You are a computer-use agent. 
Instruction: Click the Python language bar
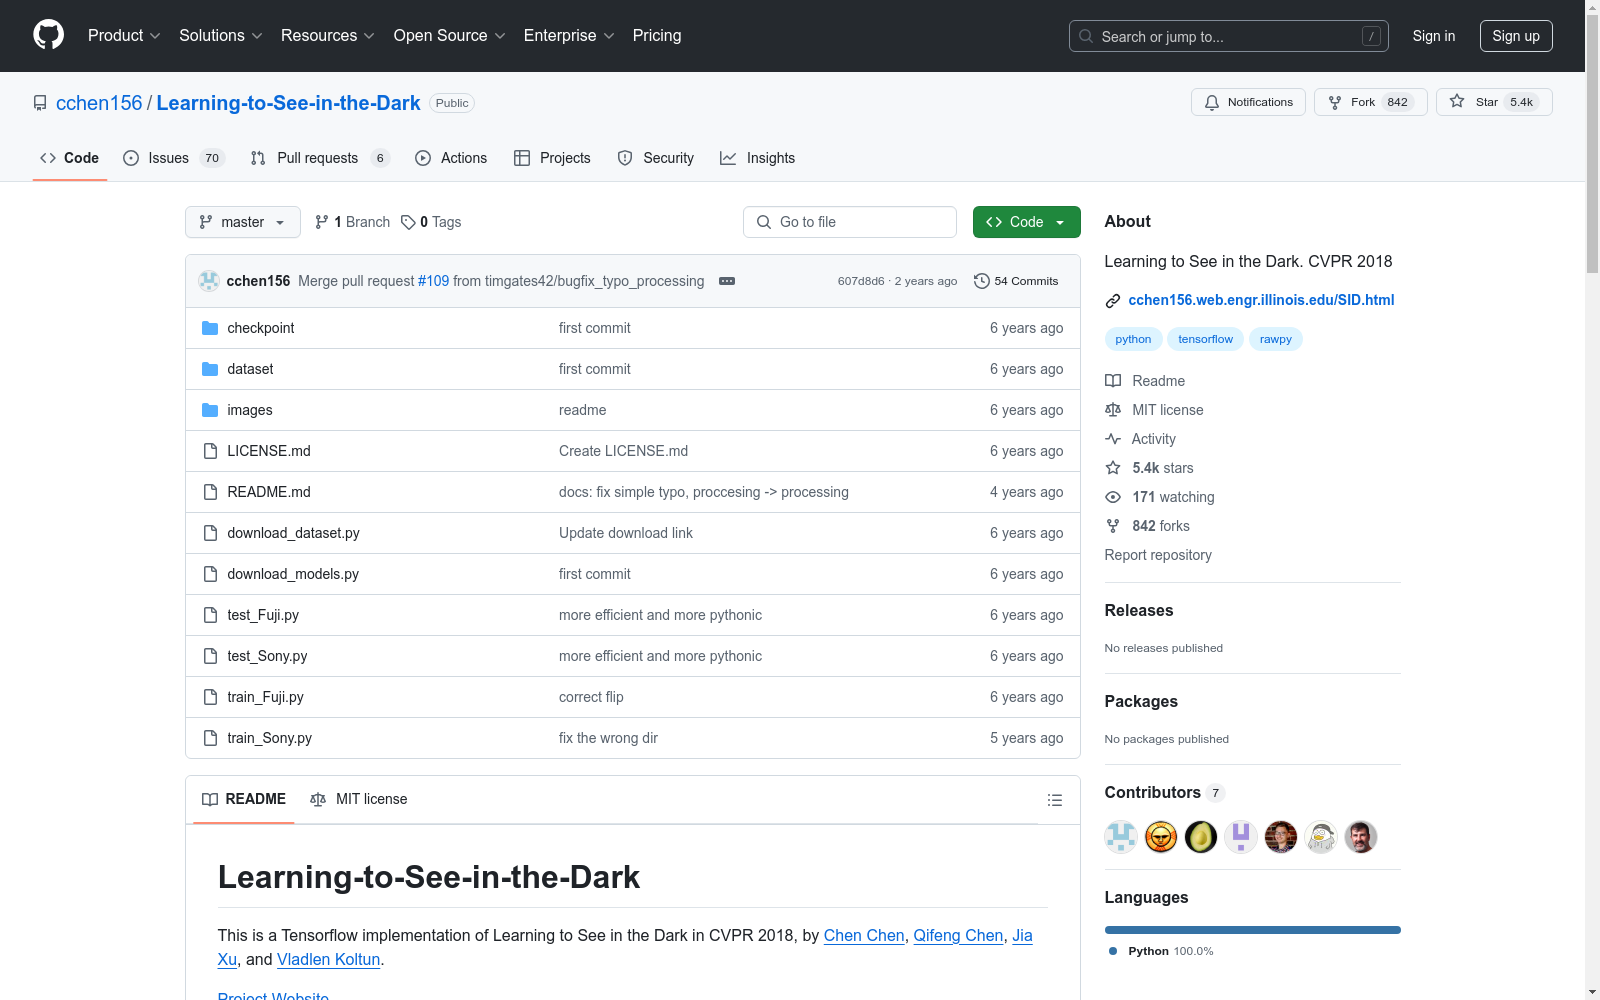pos(1253,930)
